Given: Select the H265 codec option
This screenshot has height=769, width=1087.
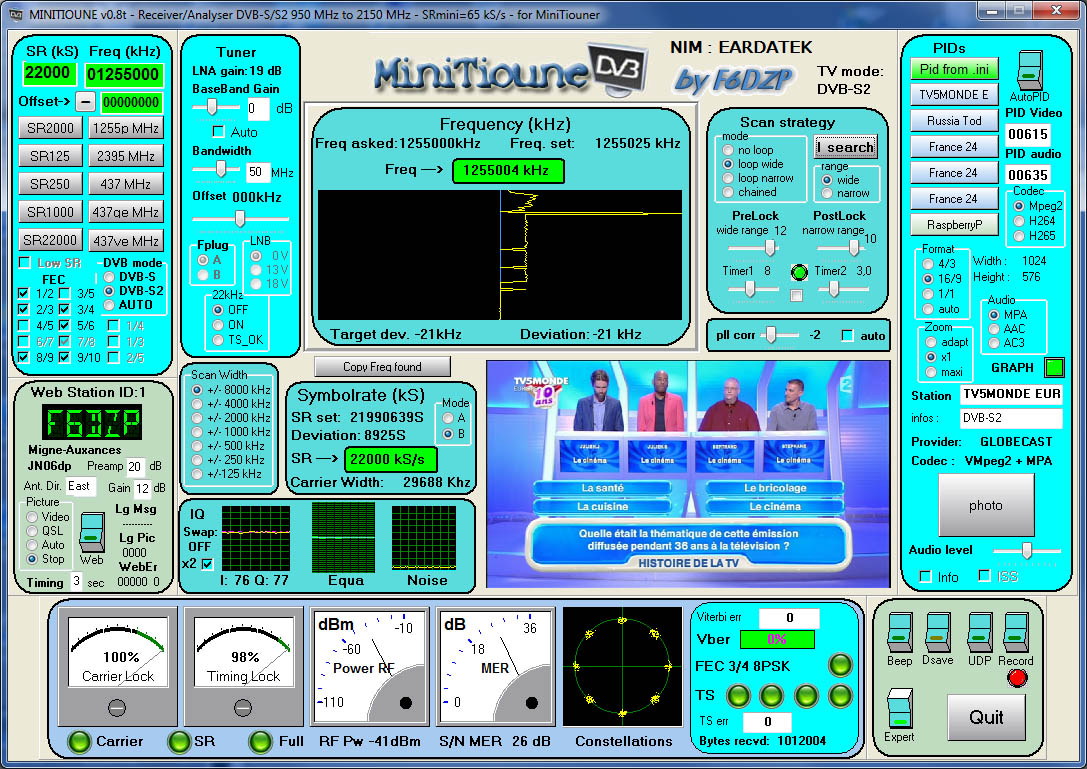Looking at the screenshot, I should pyautogui.click(x=1019, y=236).
